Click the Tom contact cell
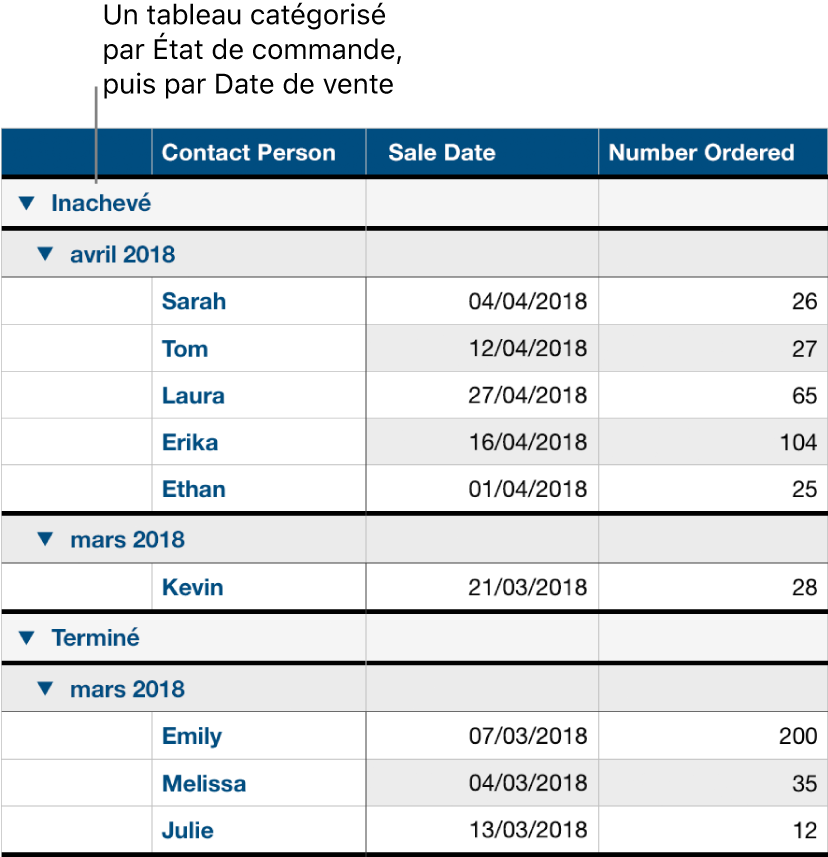This screenshot has width=828, height=857. pos(185,349)
